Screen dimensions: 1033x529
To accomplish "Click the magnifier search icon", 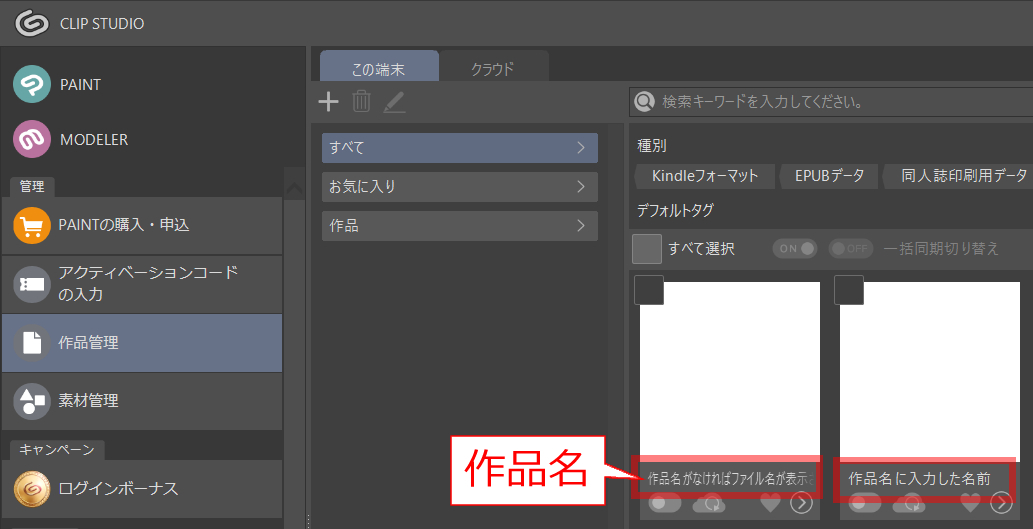I will (x=644, y=101).
